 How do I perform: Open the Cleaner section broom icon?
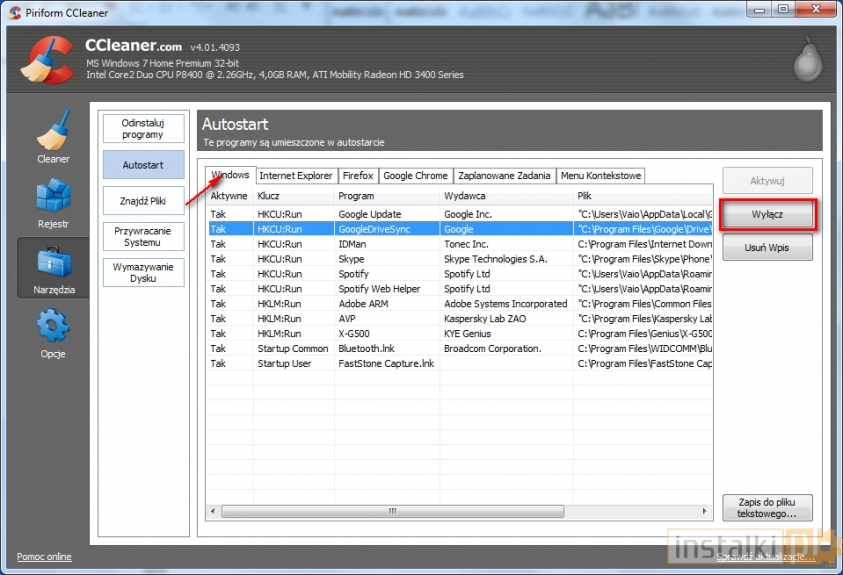pos(53,130)
